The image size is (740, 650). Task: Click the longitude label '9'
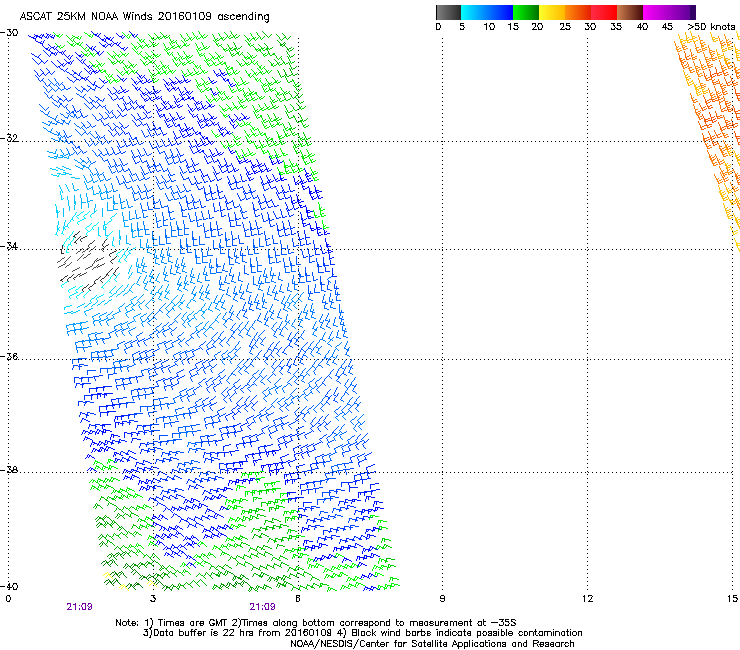tap(442, 599)
